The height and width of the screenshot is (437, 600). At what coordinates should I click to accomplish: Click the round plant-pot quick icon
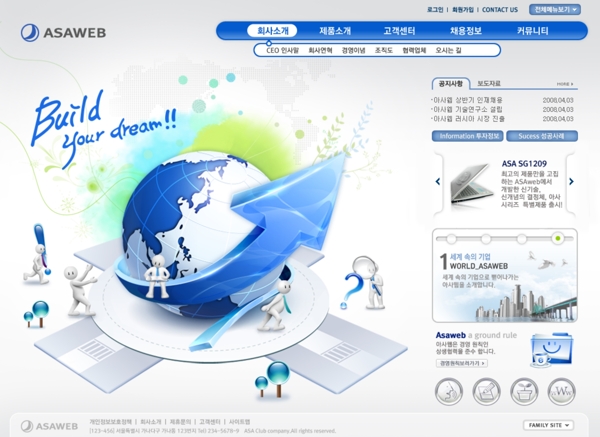tap(524, 391)
